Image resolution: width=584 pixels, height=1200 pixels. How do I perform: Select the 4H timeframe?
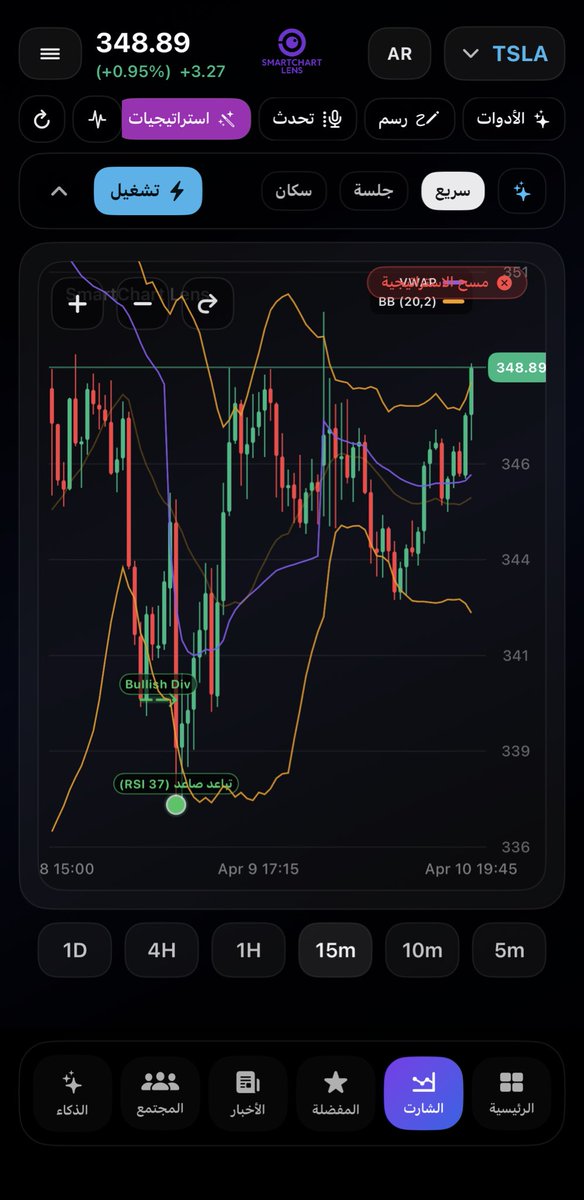coord(161,950)
